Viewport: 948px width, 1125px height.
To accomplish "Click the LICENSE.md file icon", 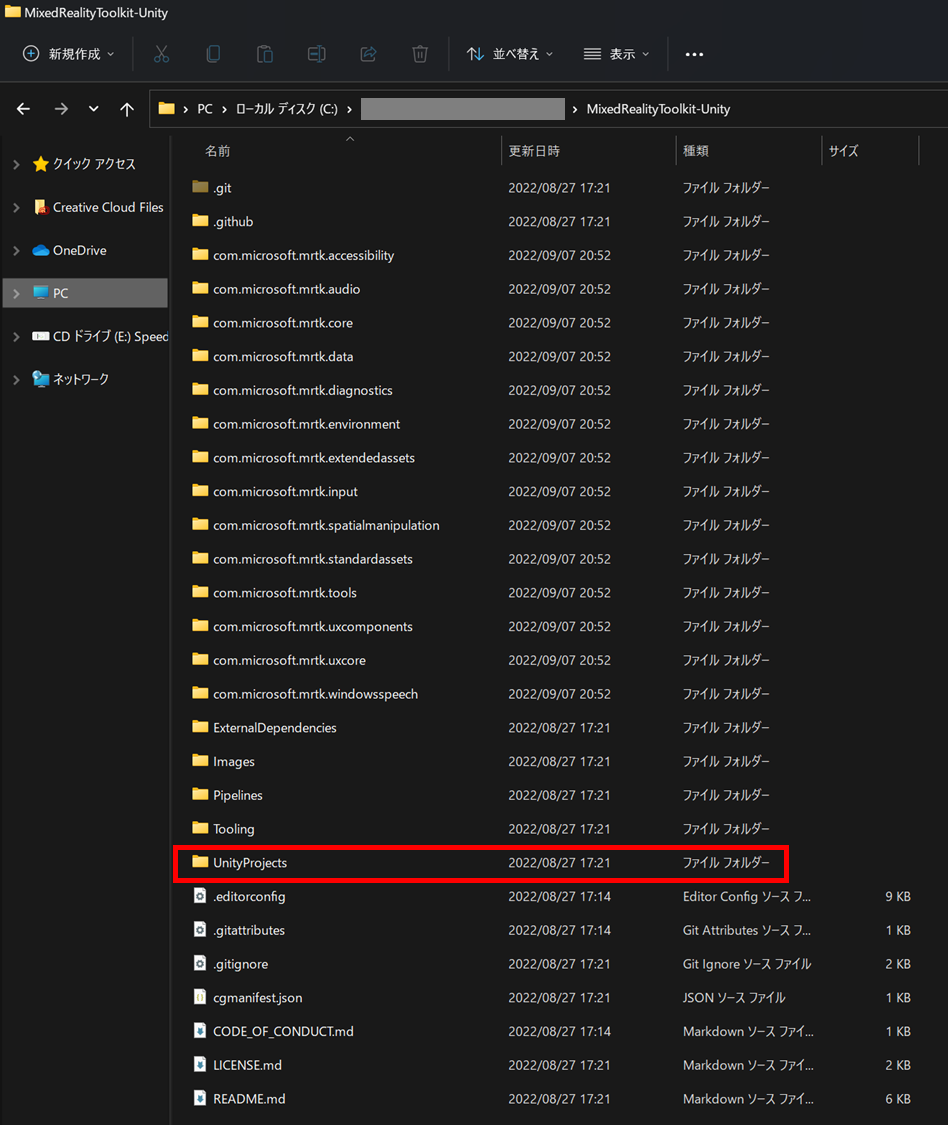I will point(200,1064).
